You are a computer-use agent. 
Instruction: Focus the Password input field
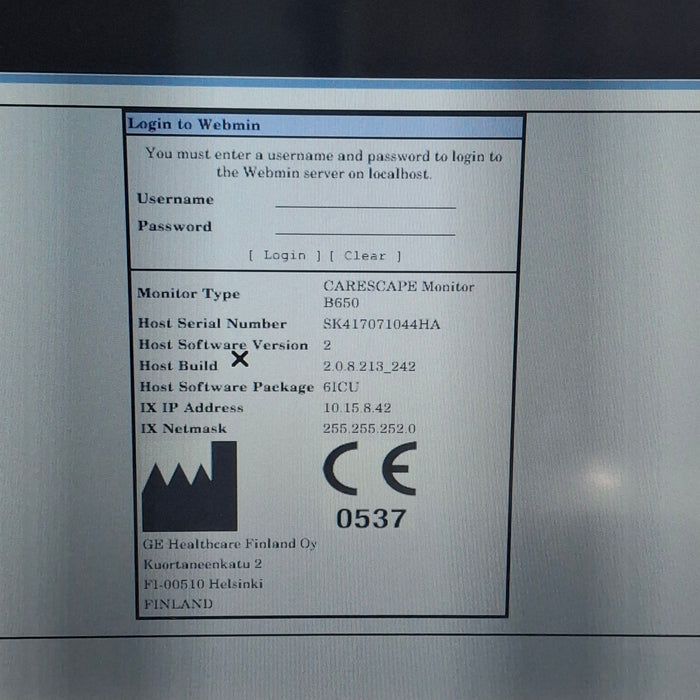[365, 226]
